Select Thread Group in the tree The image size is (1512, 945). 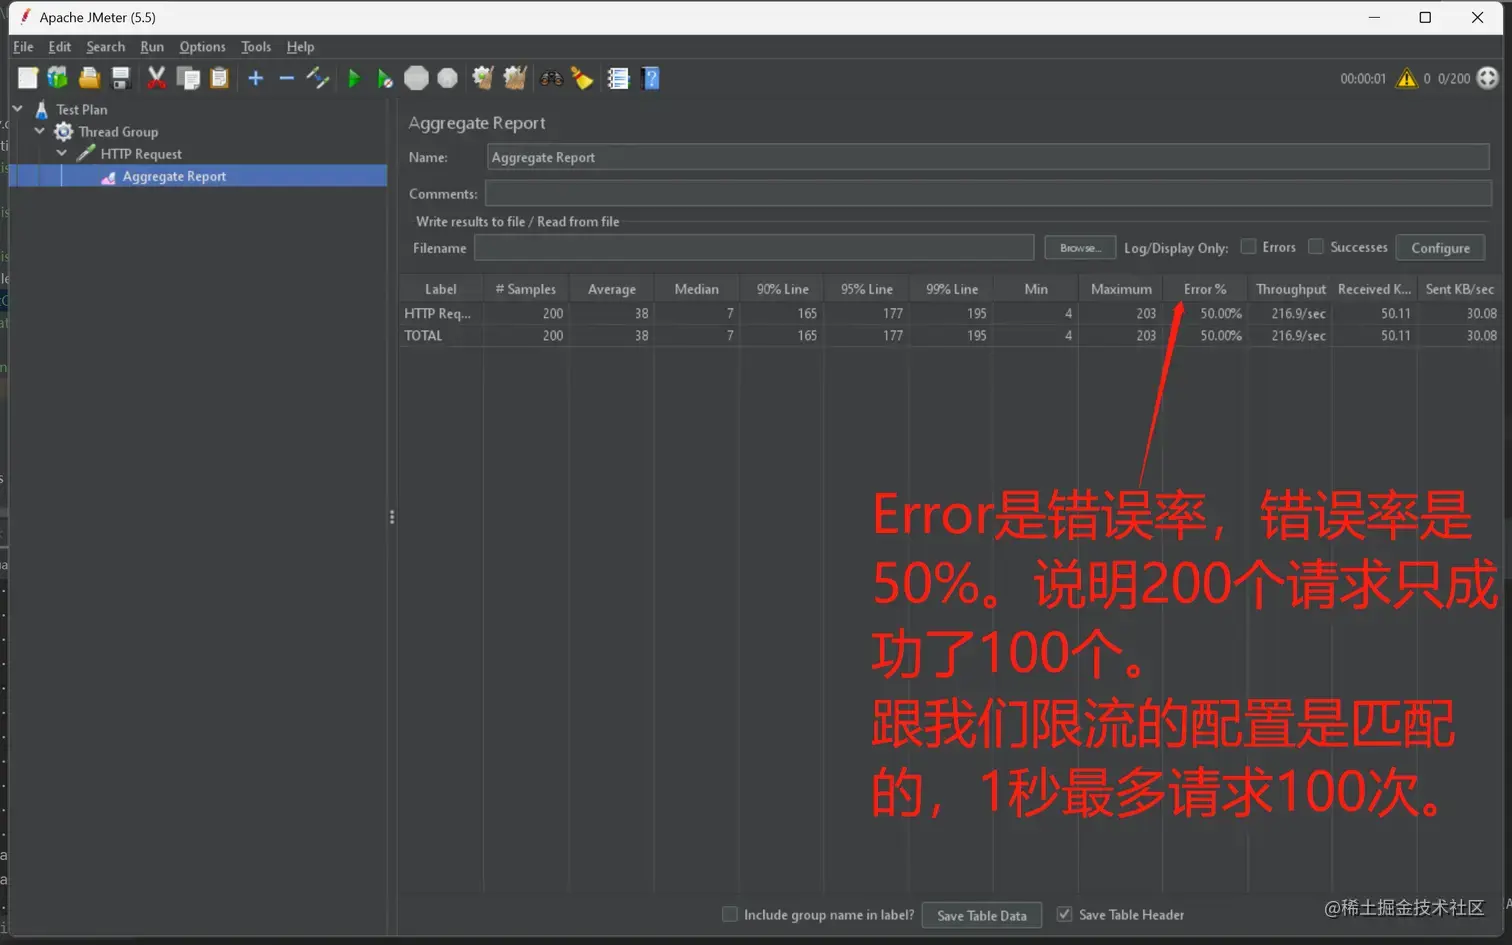coord(118,131)
